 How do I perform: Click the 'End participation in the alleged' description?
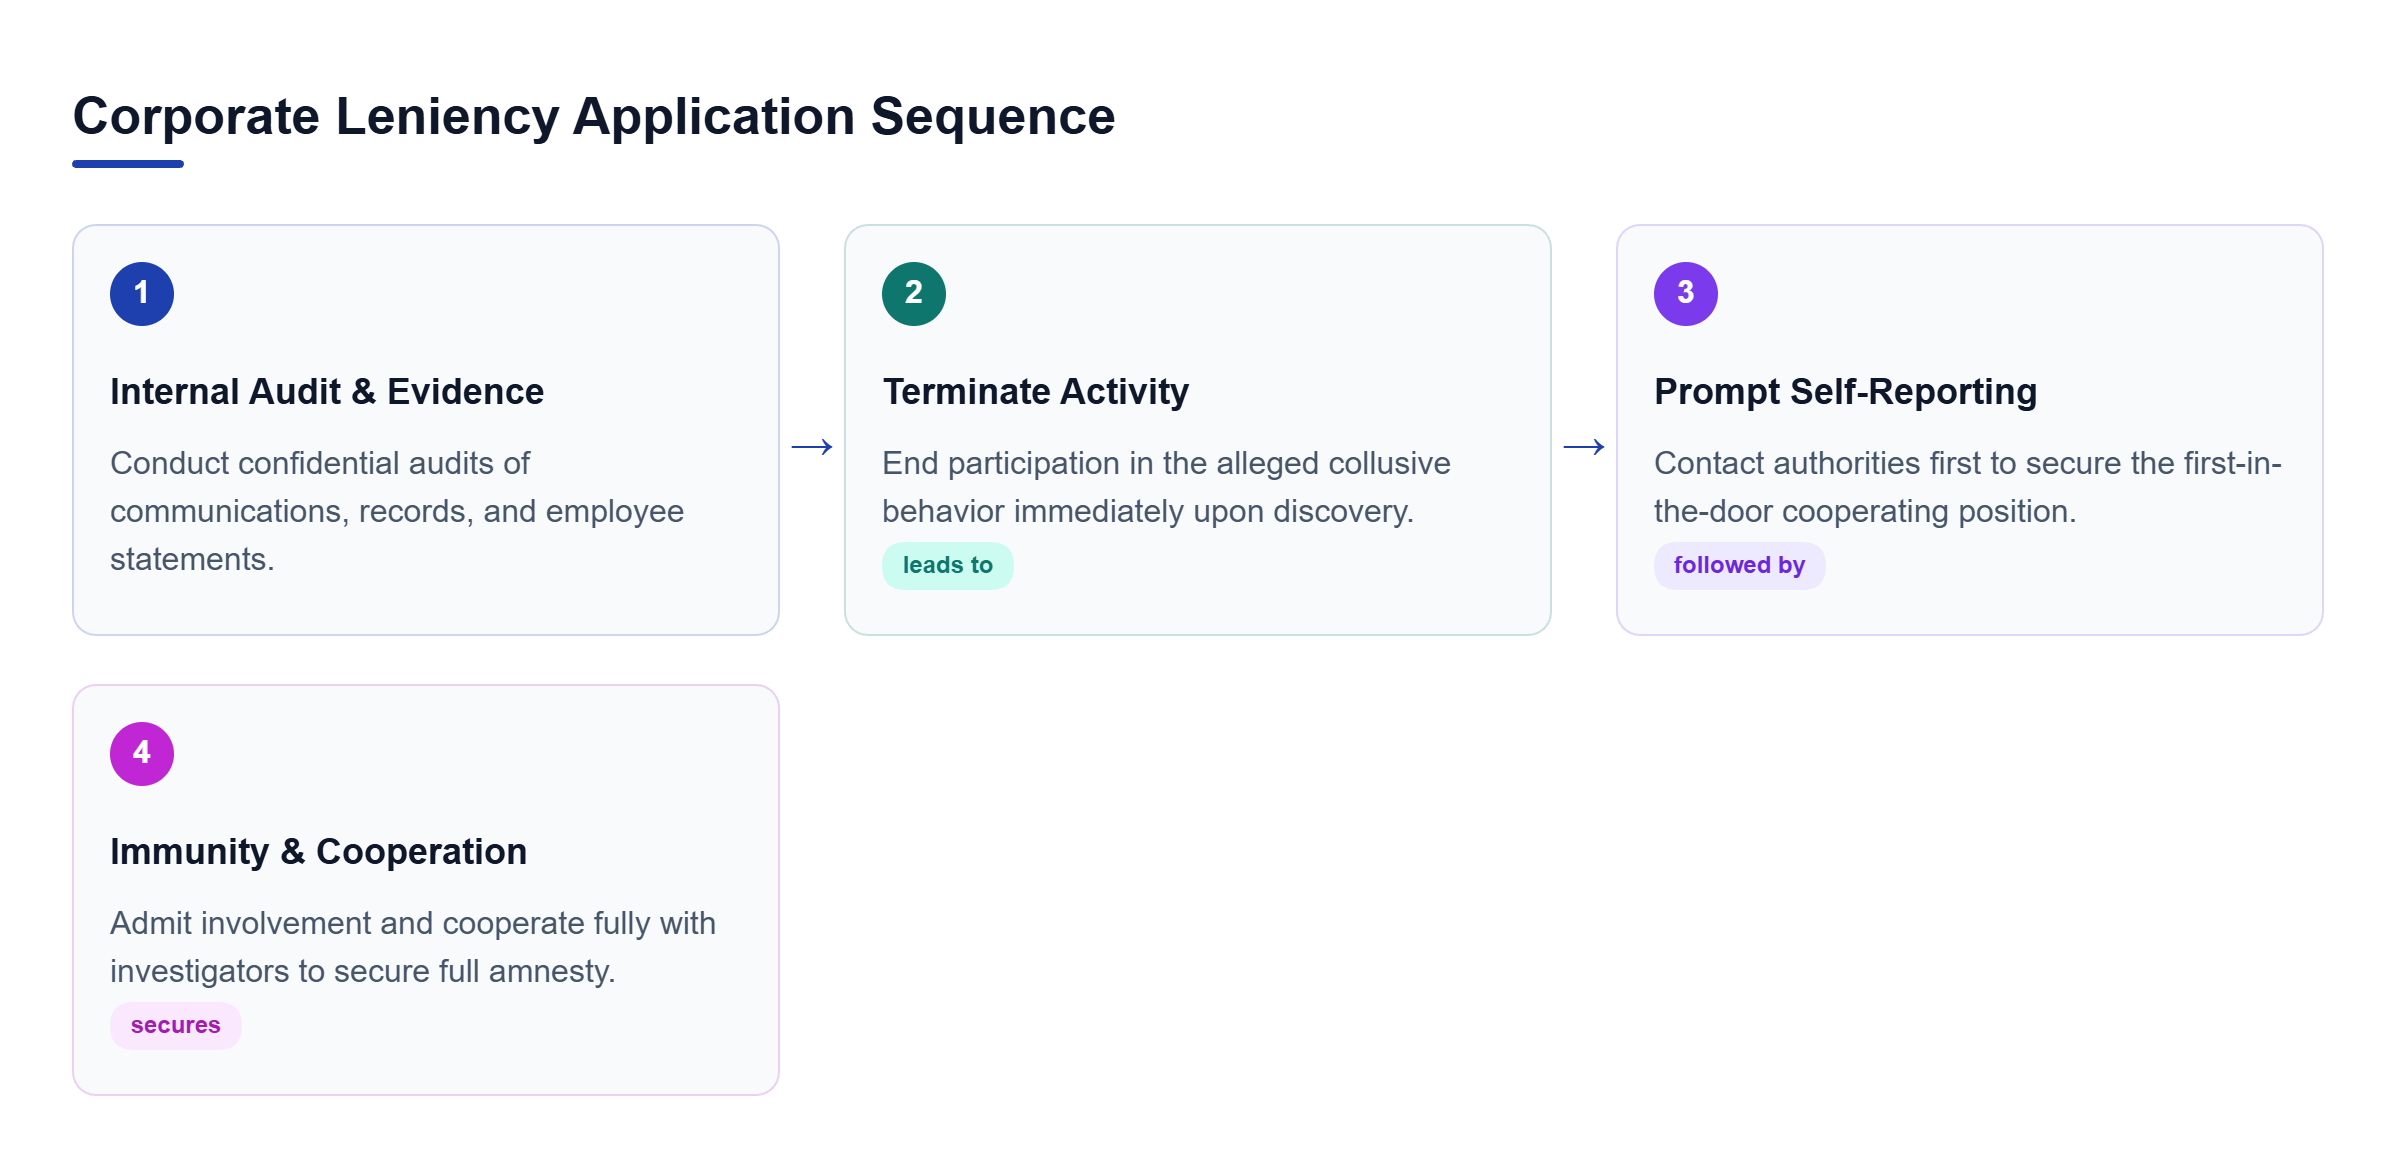[1167, 487]
